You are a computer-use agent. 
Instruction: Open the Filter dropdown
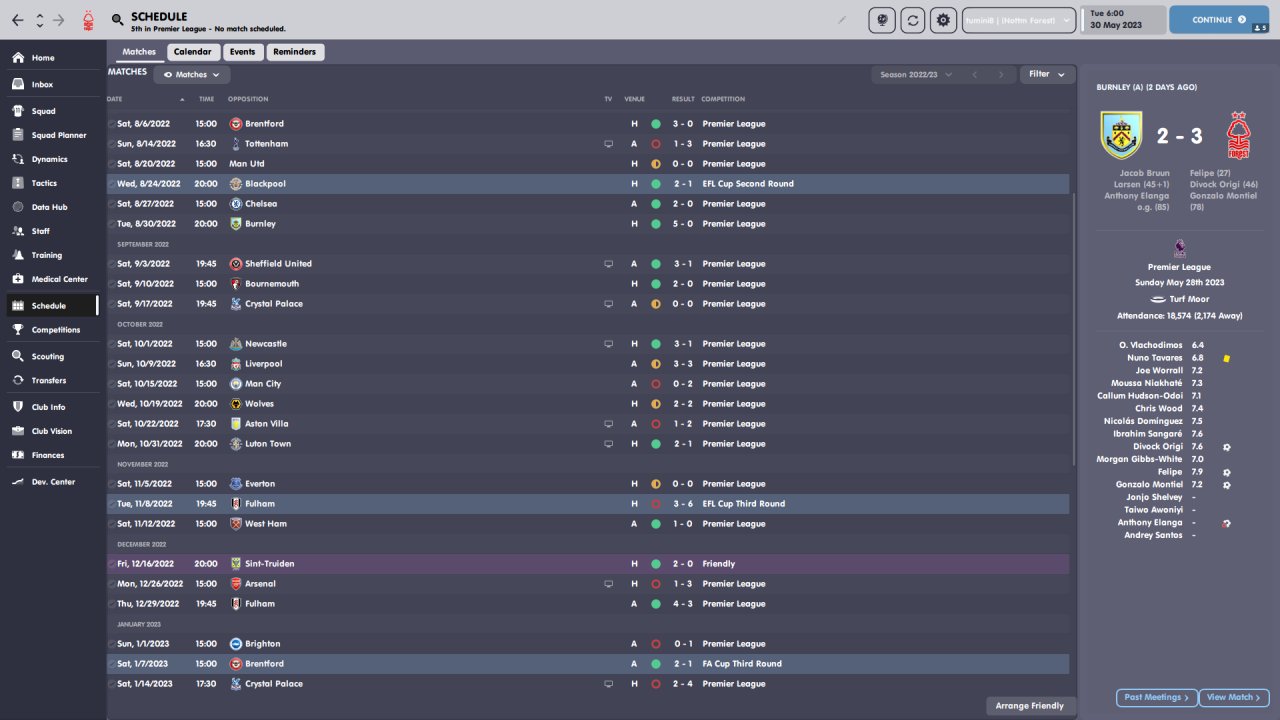(1047, 74)
